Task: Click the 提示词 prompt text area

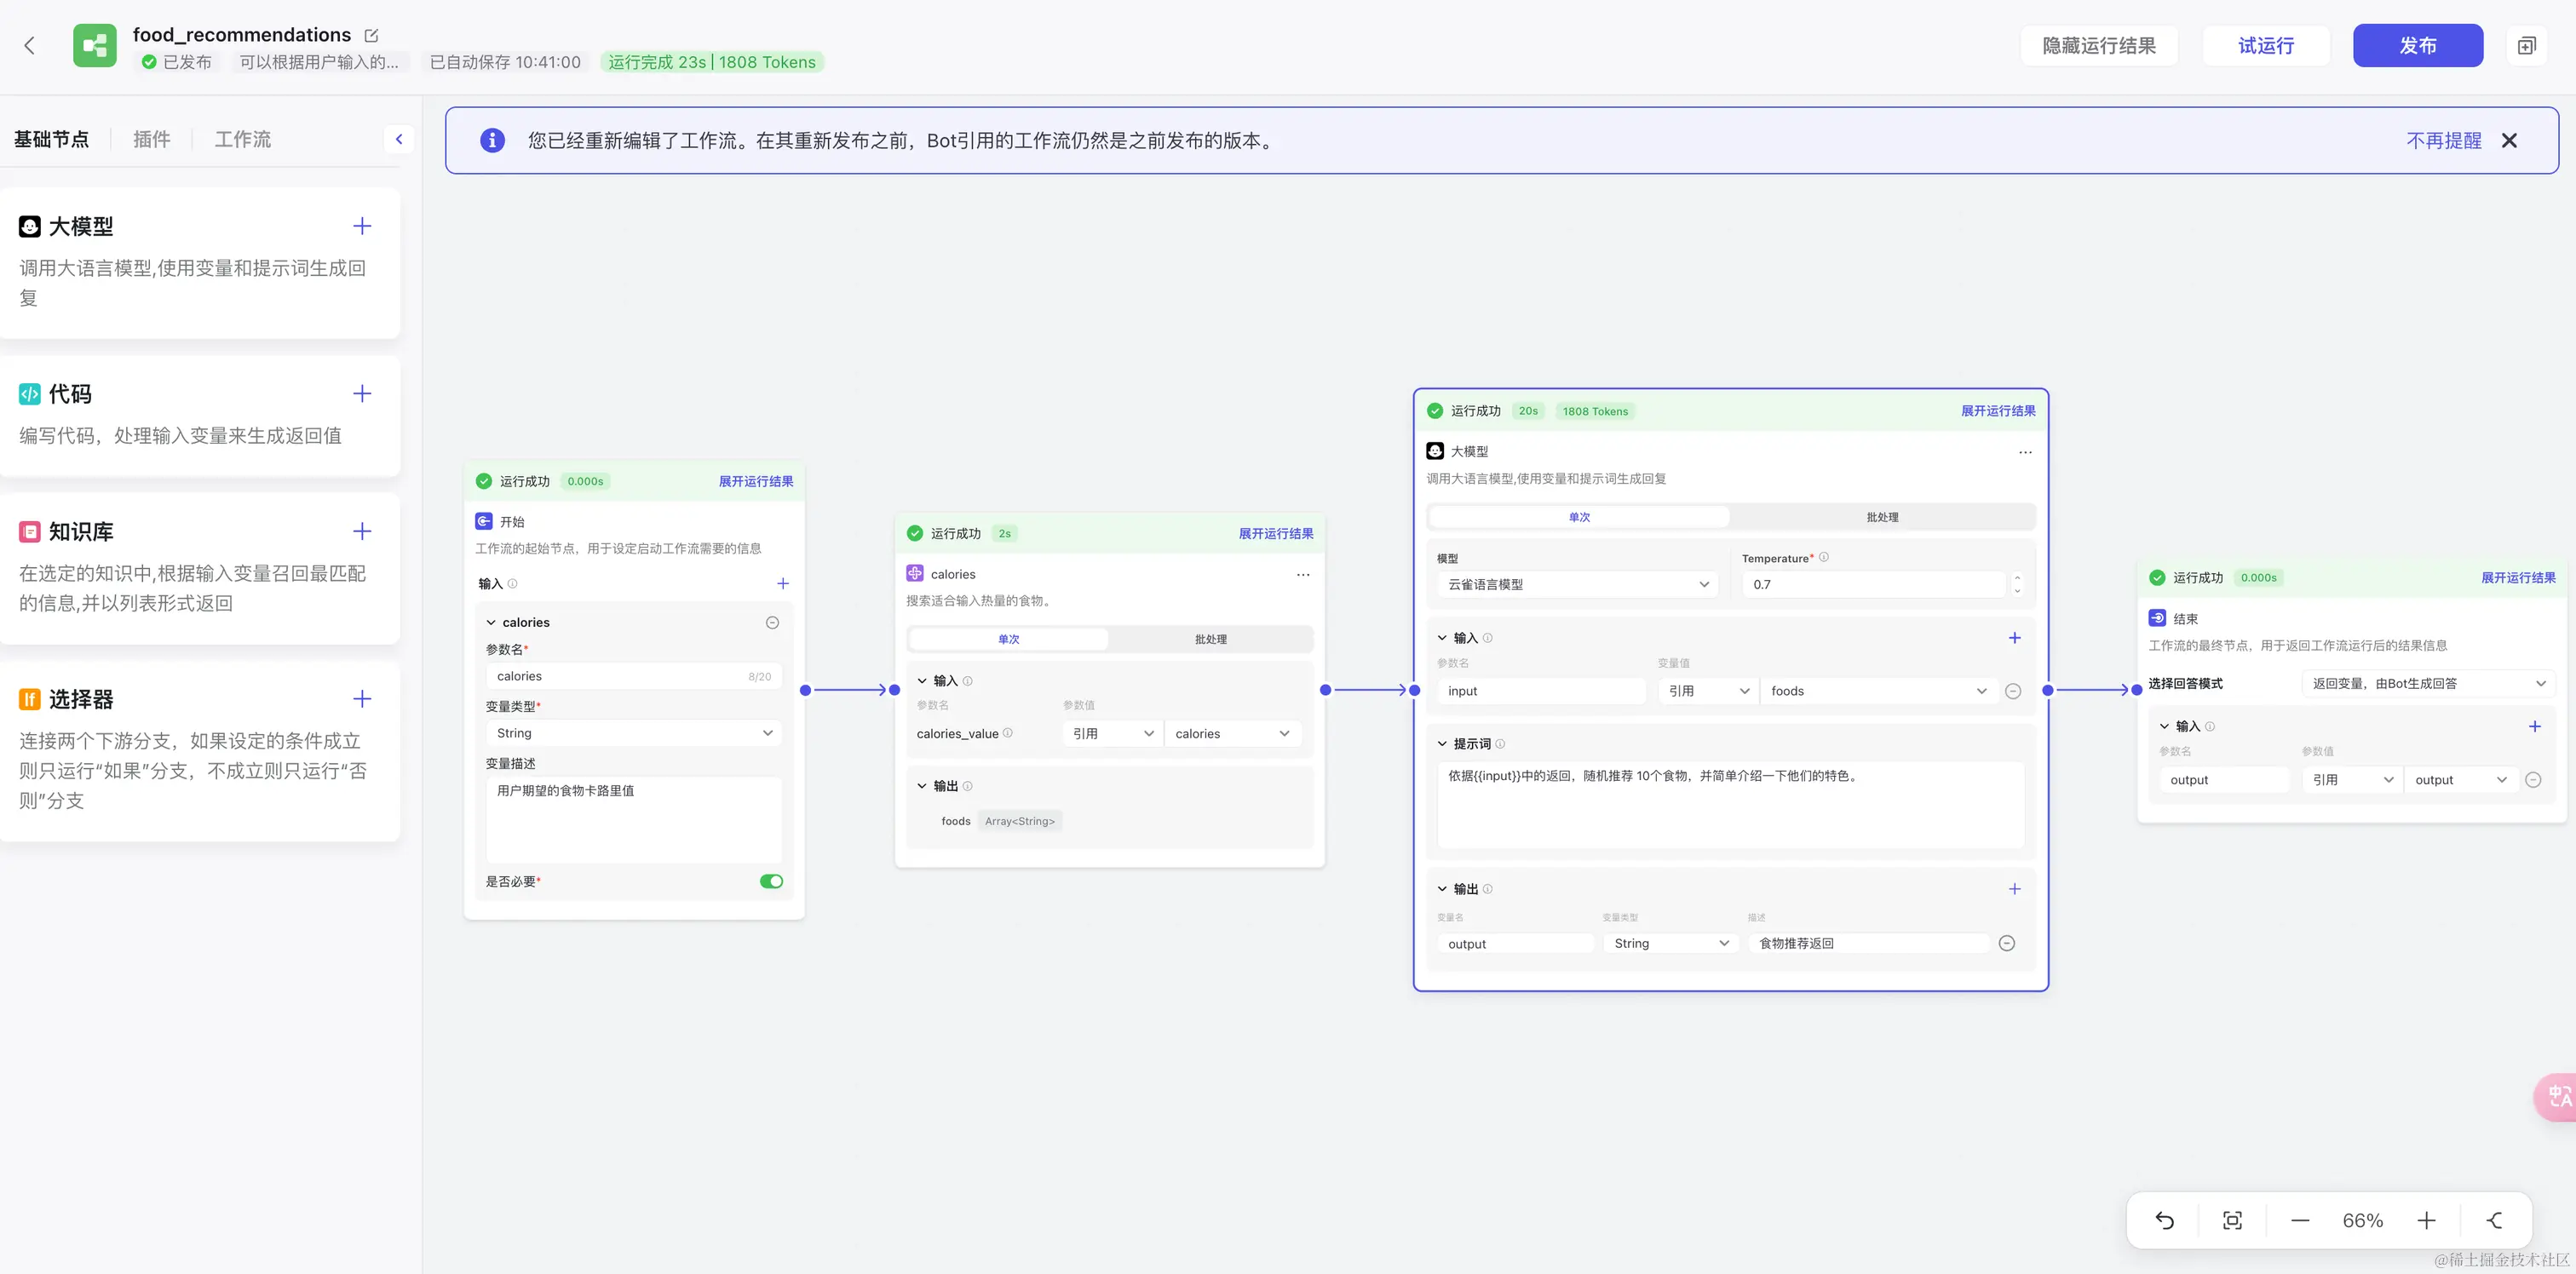Action: (1730, 805)
